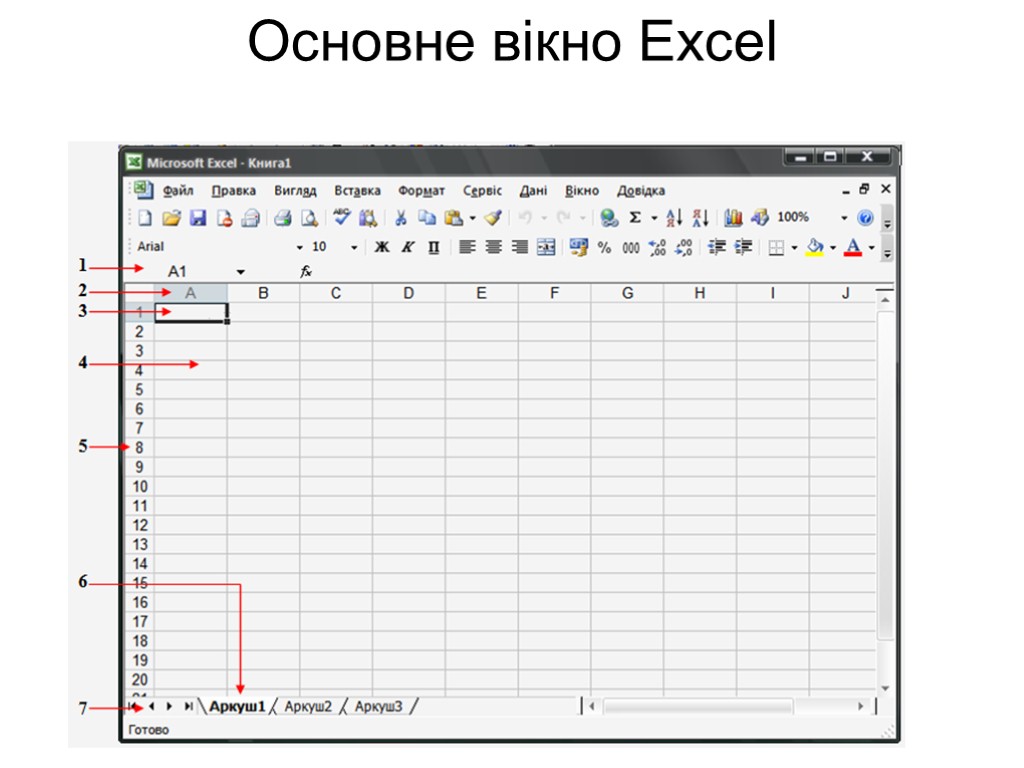Cut selection with the scissors icon
Screen dimensions: 1024x768
pos(400,218)
